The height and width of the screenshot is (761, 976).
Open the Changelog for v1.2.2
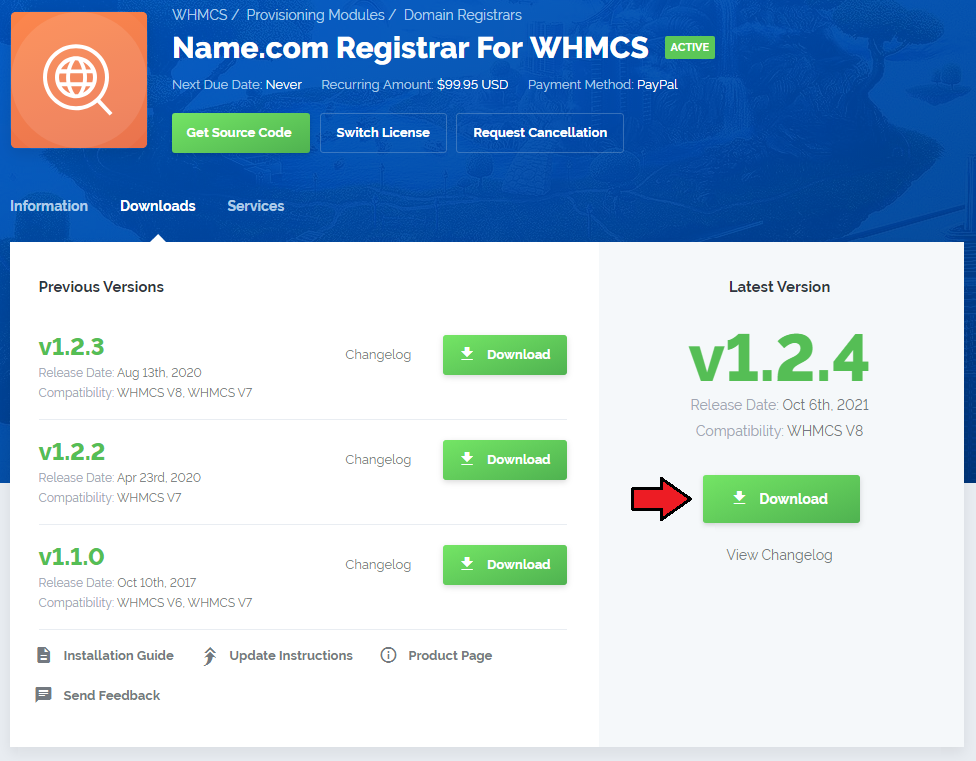coord(378,460)
